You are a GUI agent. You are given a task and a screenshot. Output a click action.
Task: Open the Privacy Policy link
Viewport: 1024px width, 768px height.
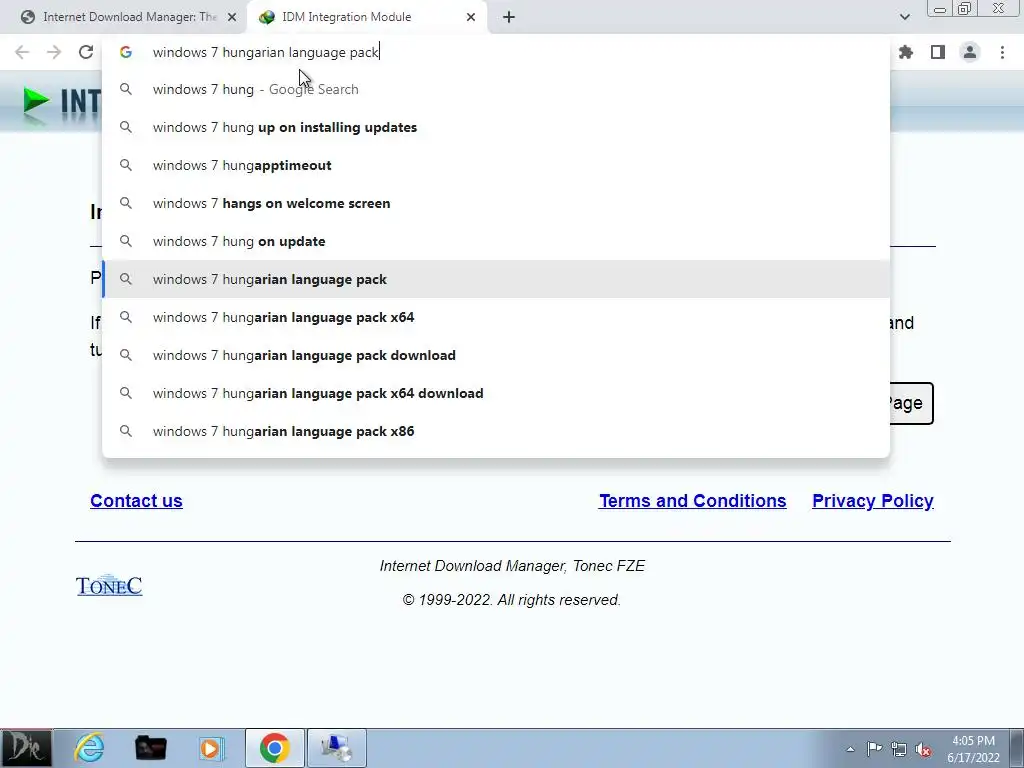[x=872, y=501]
